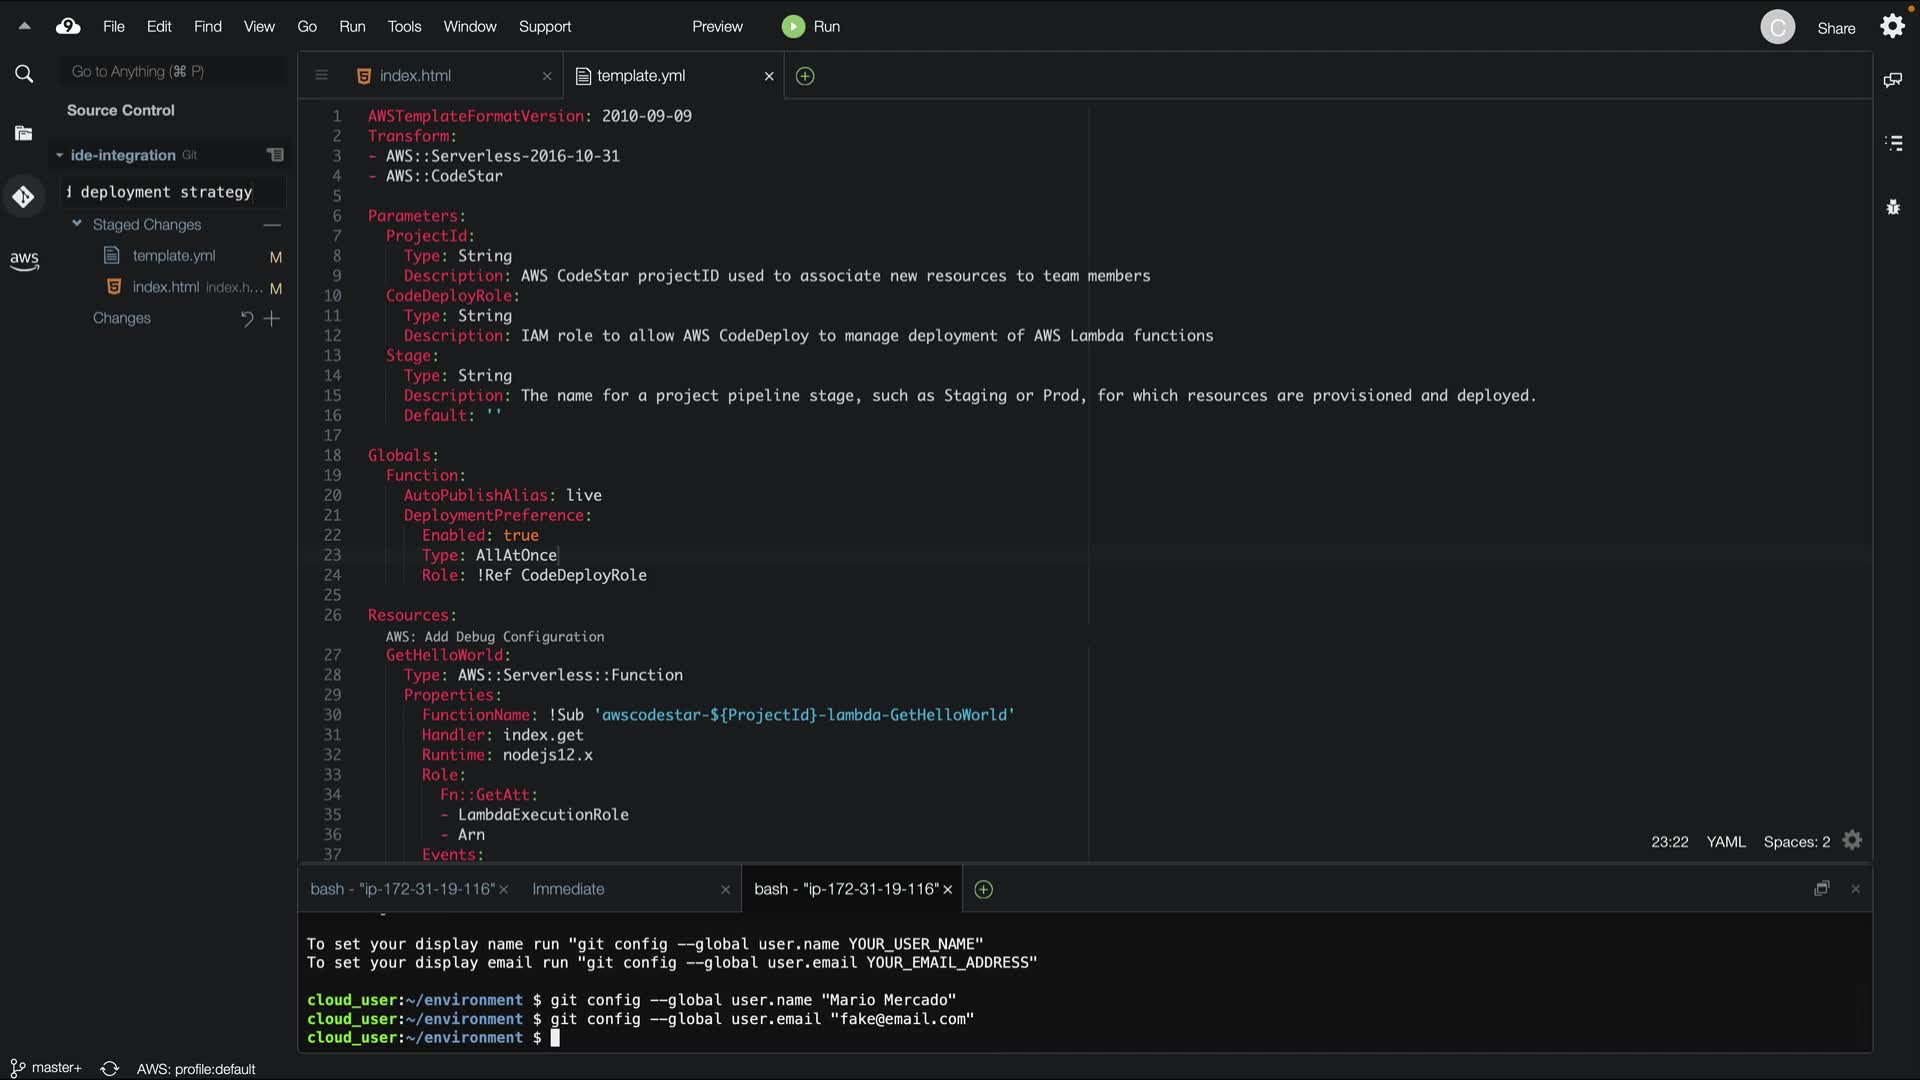Open the search icon in left sidebar

click(x=24, y=73)
